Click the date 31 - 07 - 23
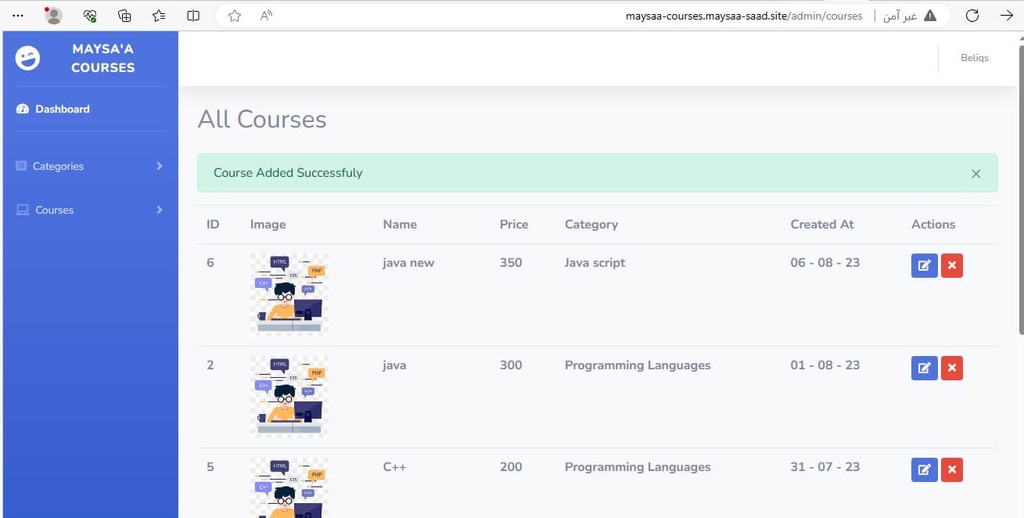 pyautogui.click(x=825, y=467)
